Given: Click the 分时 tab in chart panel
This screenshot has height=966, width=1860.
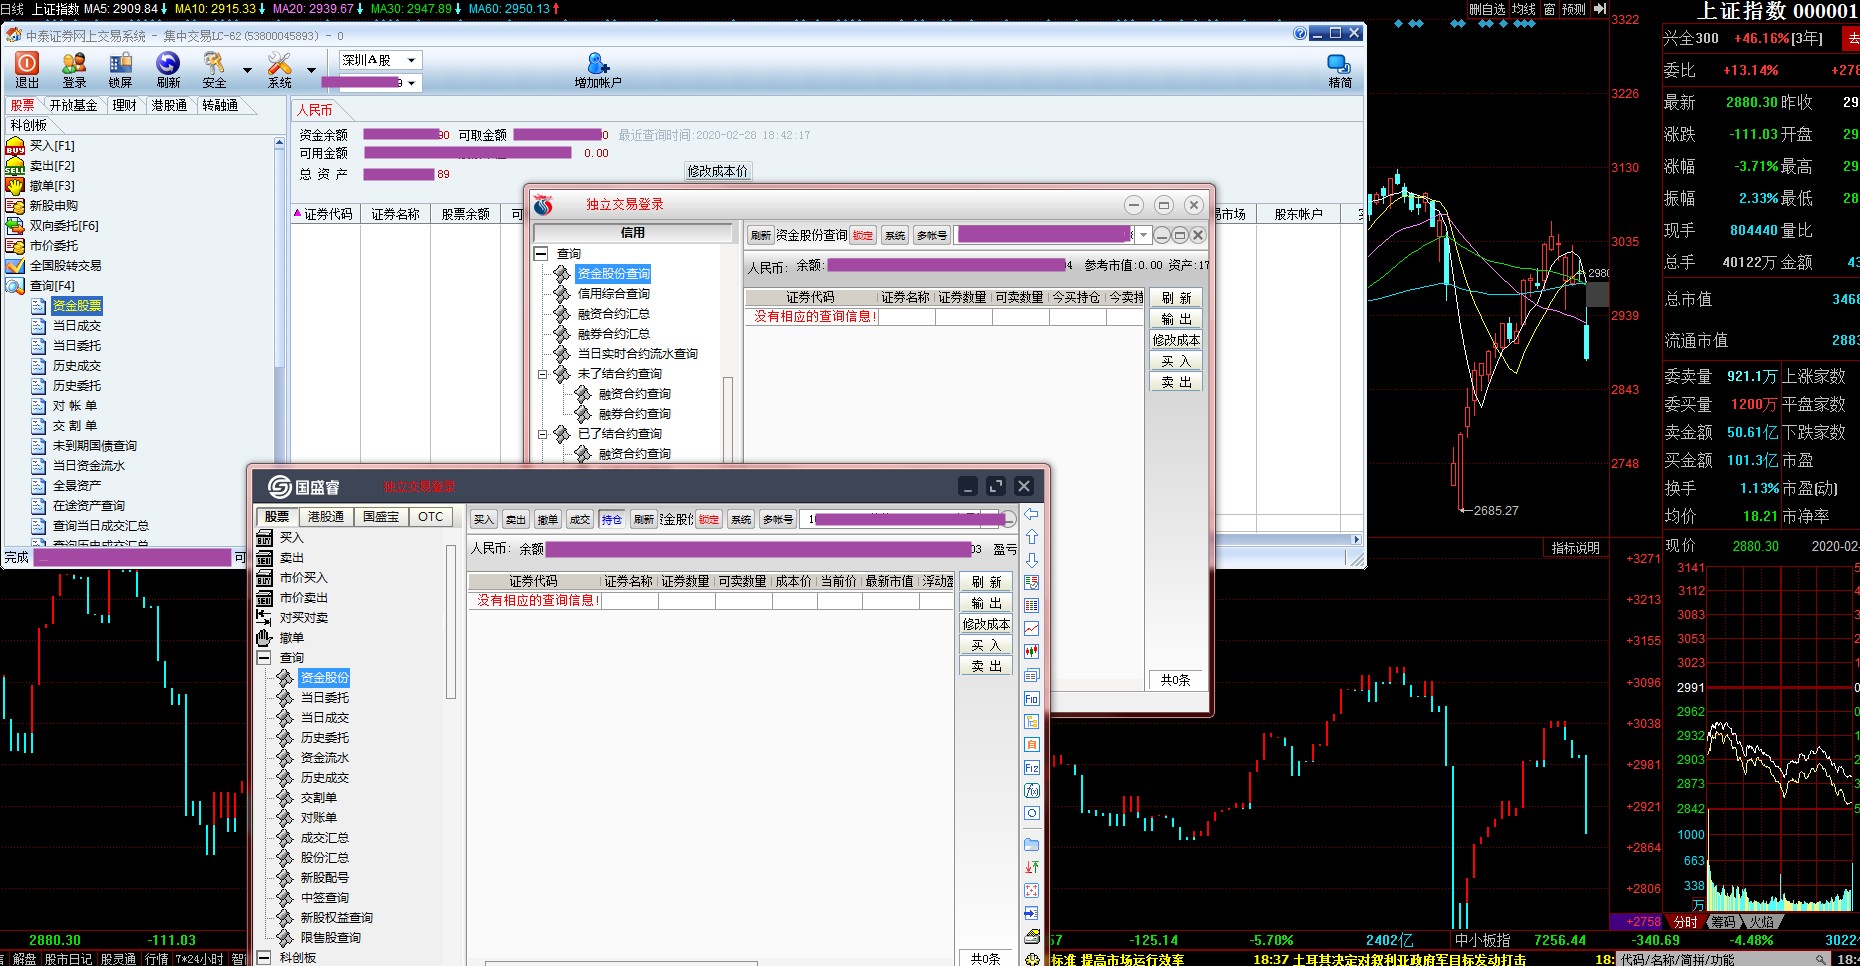Looking at the screenshot, I should pos(1686,922).
